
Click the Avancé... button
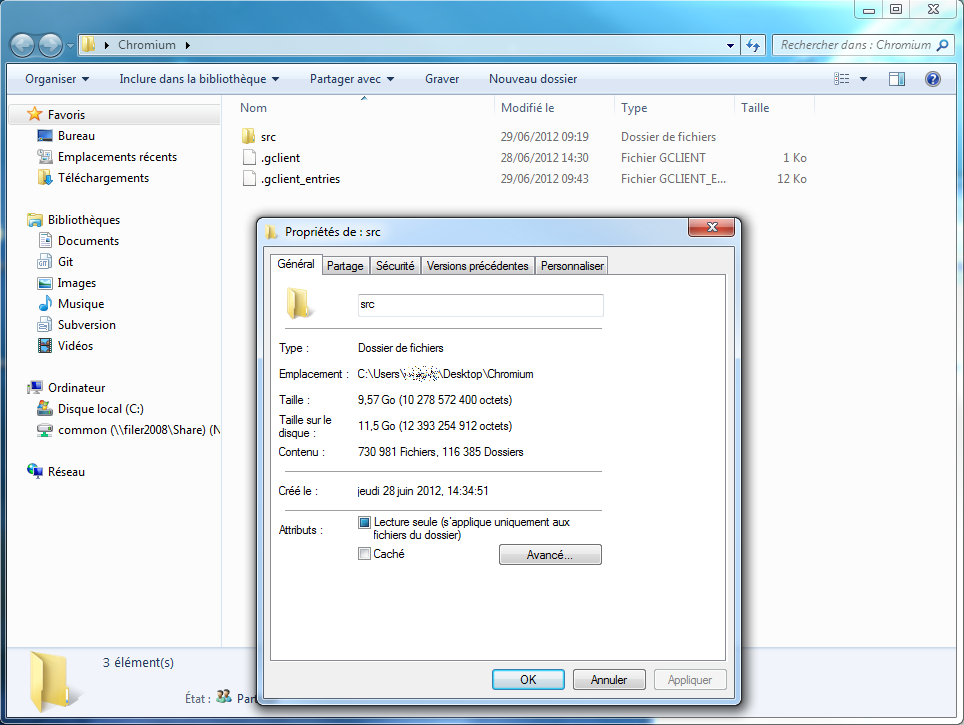tap(550, 555)
